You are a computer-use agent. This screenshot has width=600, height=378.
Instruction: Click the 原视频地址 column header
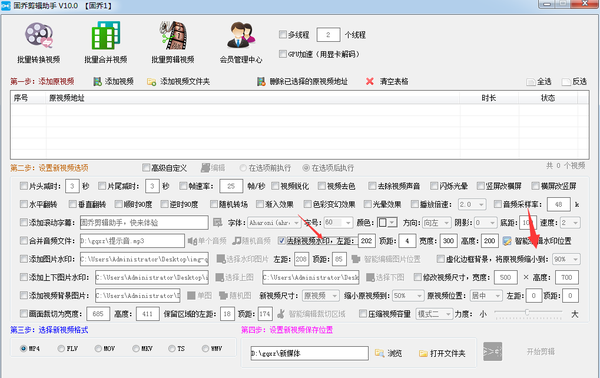tap(253, 98)
